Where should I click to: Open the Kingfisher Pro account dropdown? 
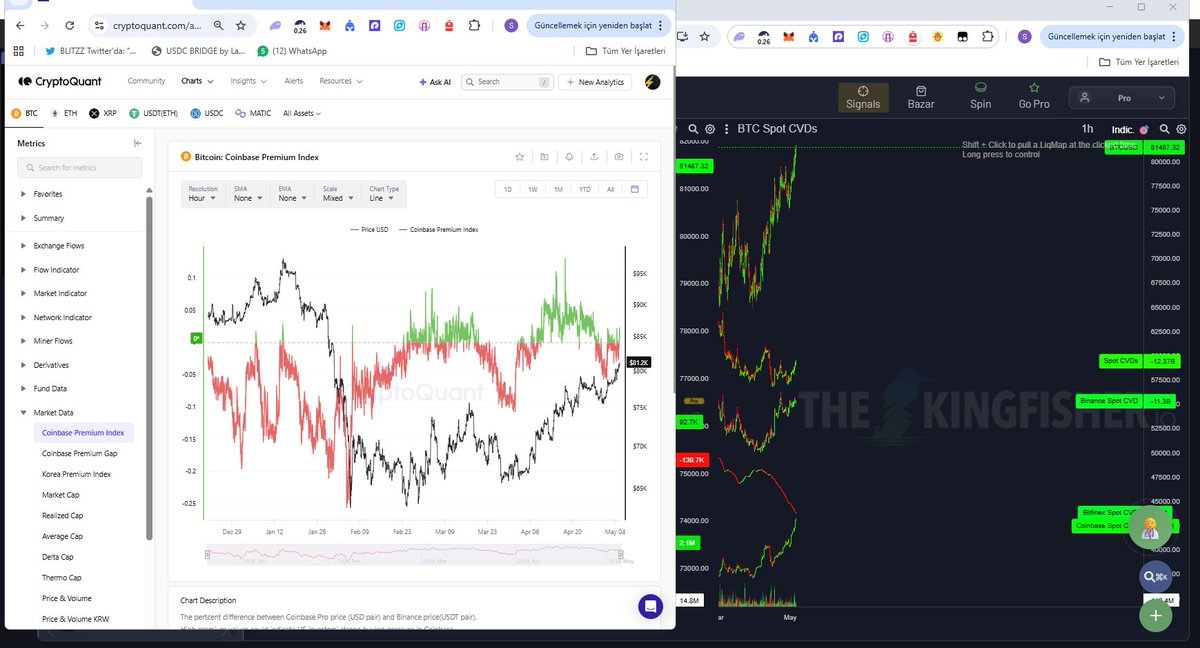[1121, 98]
